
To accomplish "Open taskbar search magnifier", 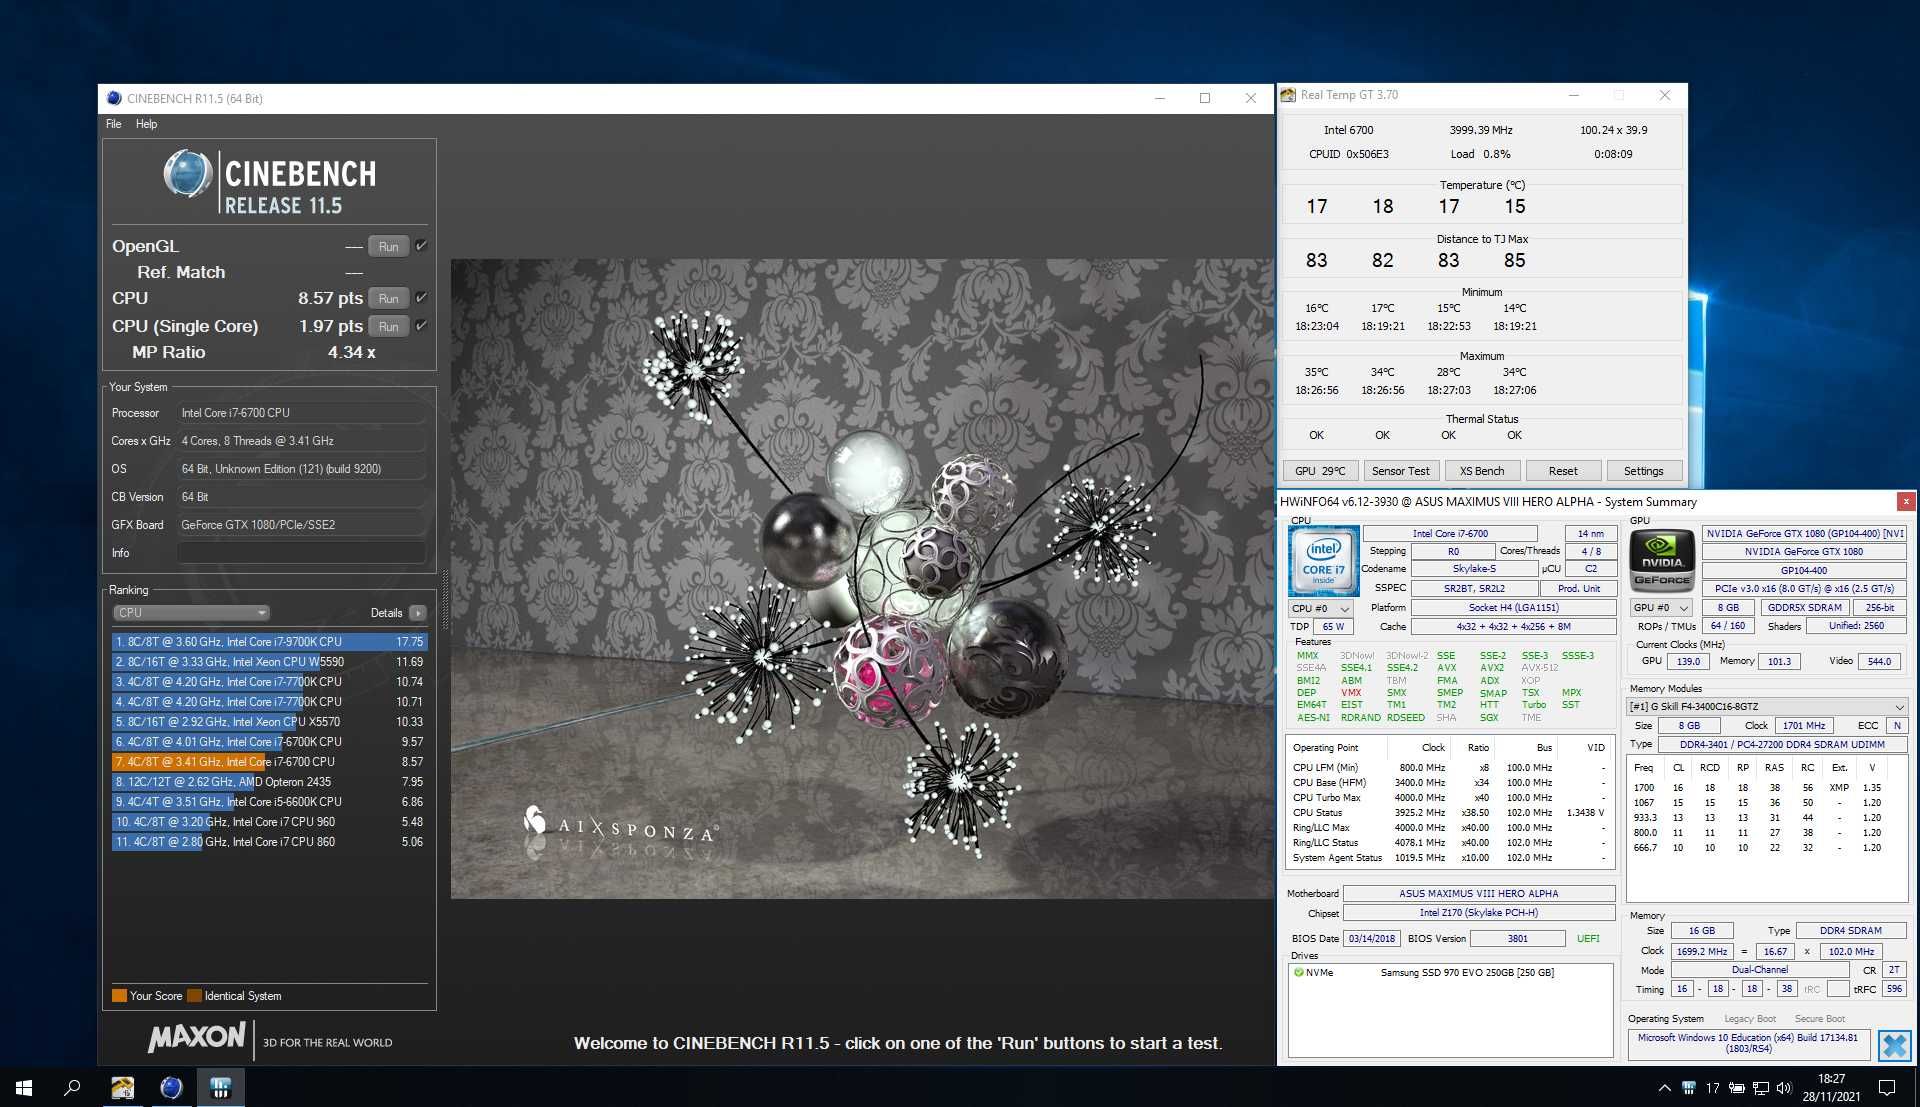I will click(72, 1087).
